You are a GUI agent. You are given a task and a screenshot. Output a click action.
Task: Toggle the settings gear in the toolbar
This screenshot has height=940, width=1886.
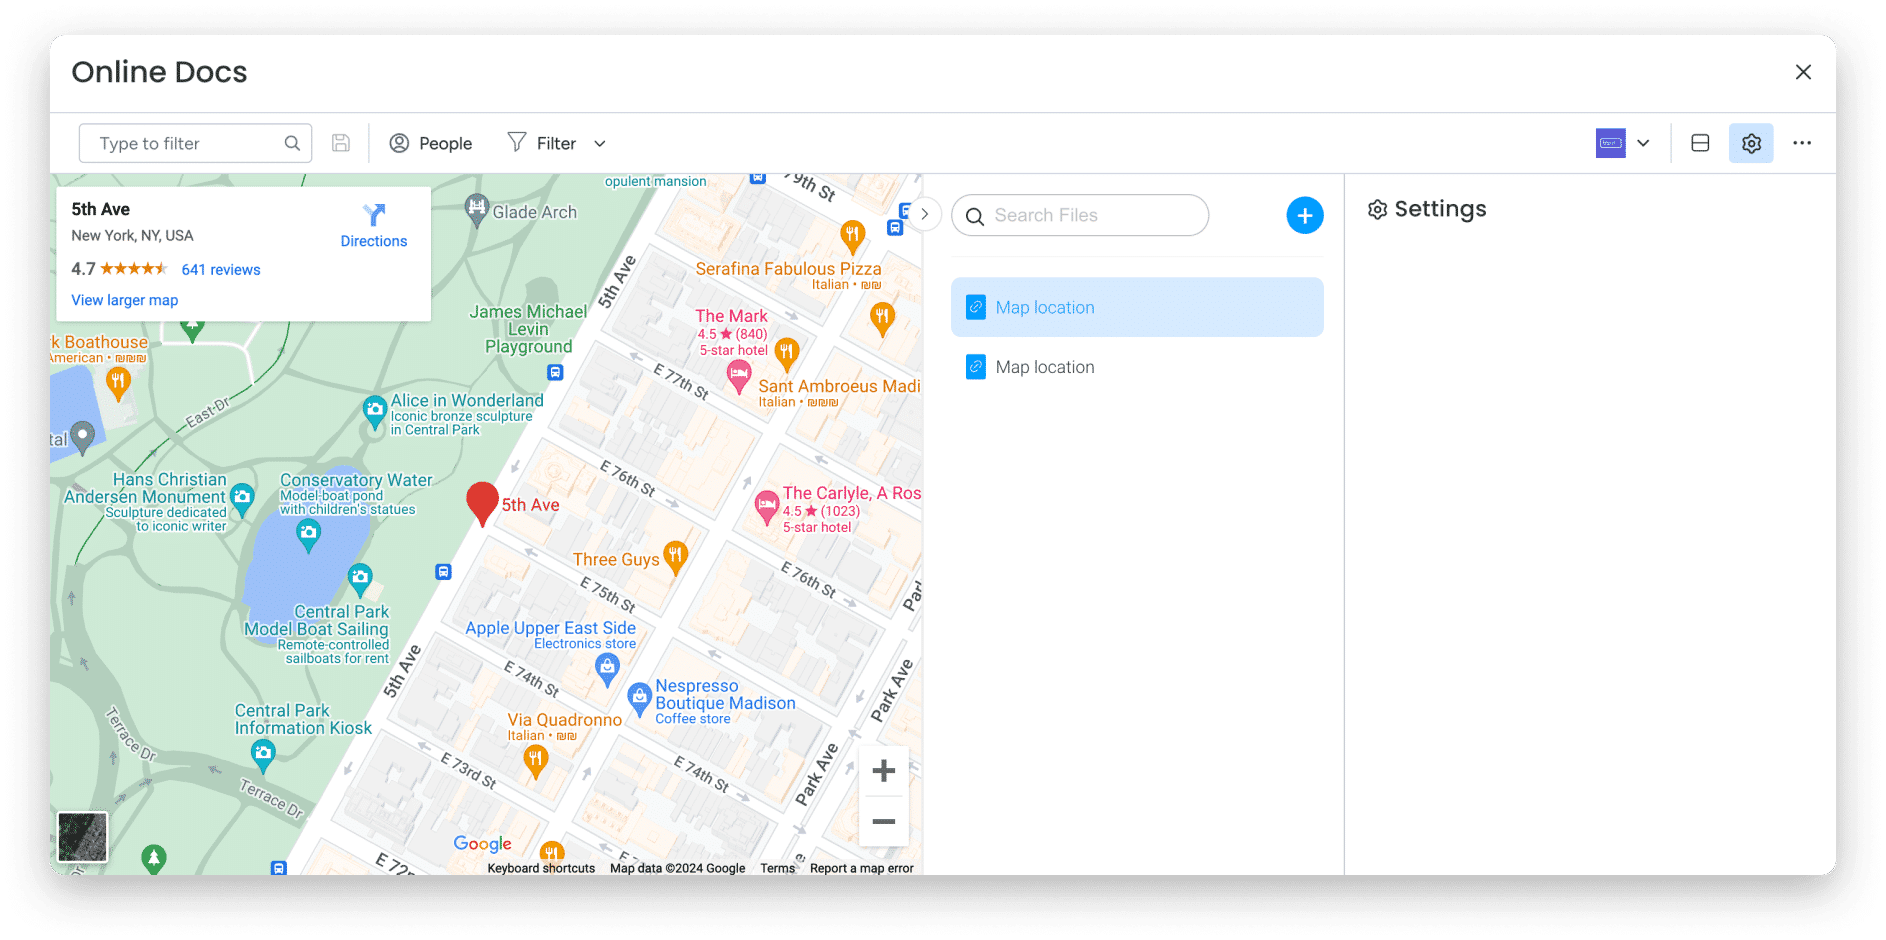point(1751,143)
